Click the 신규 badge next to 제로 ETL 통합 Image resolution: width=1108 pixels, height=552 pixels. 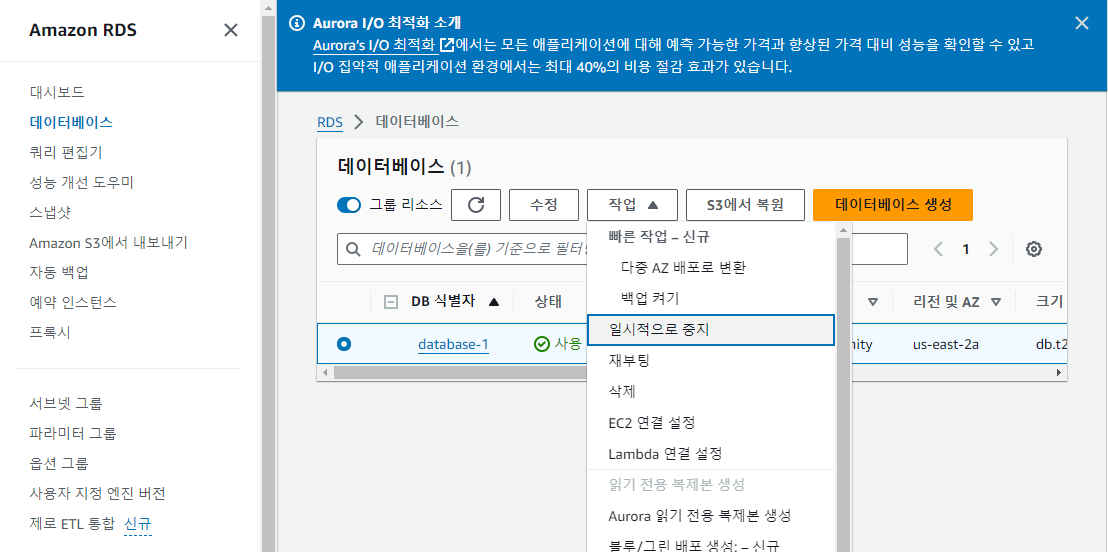138,524
